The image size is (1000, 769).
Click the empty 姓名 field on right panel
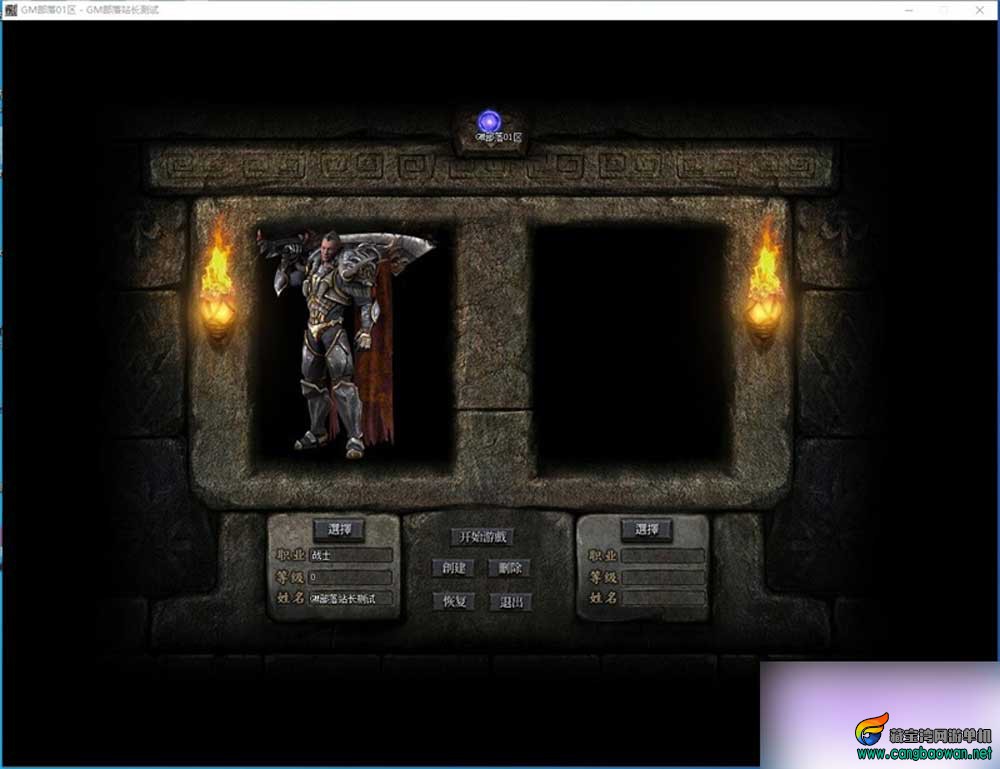pos(663,598)
